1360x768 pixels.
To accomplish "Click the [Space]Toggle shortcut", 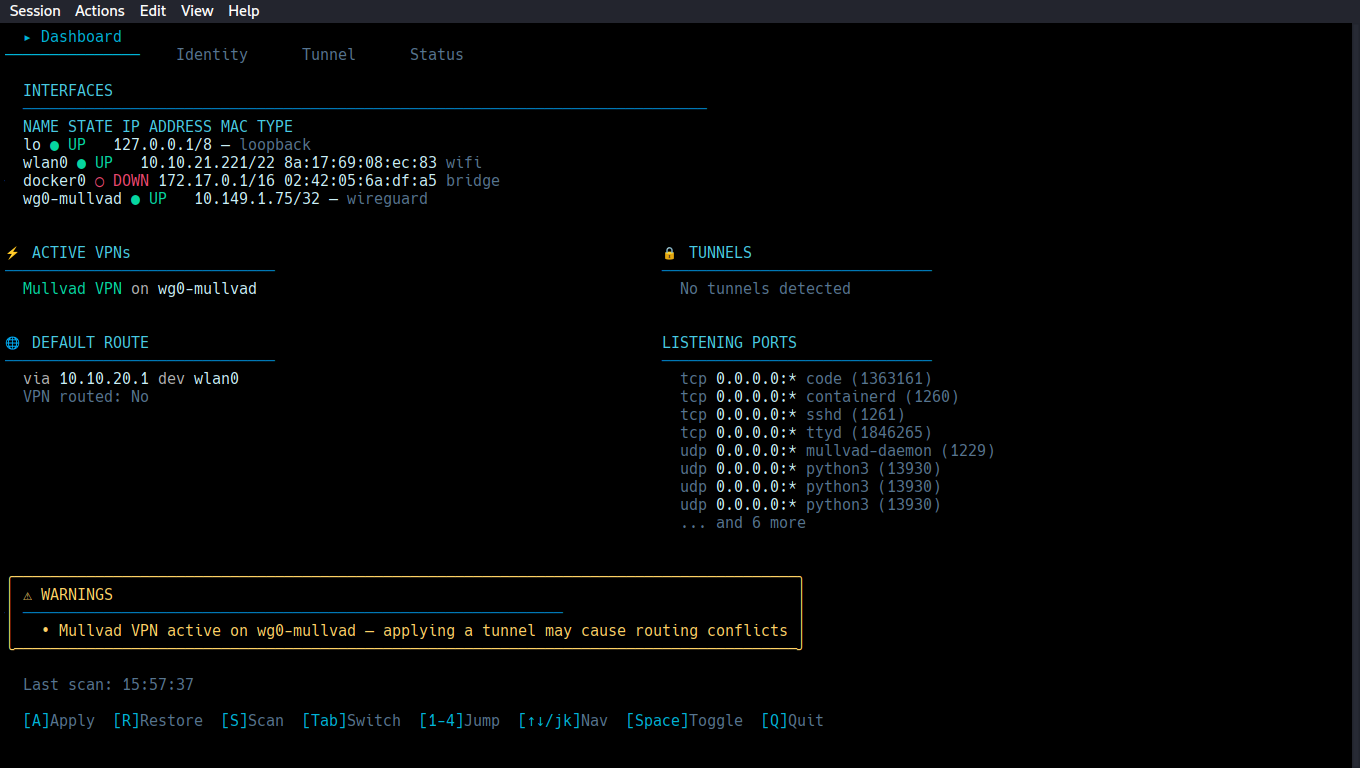I will click(x=685, y=721).
